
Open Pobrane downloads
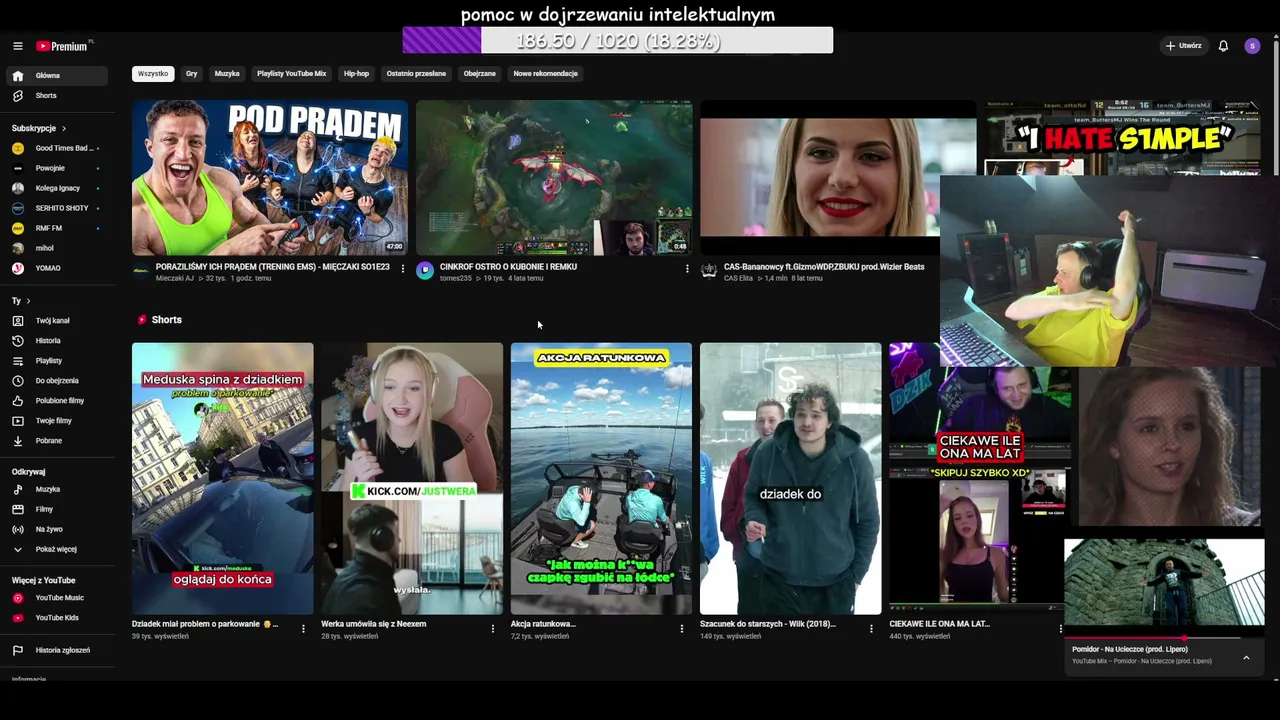tap(58, 441)
